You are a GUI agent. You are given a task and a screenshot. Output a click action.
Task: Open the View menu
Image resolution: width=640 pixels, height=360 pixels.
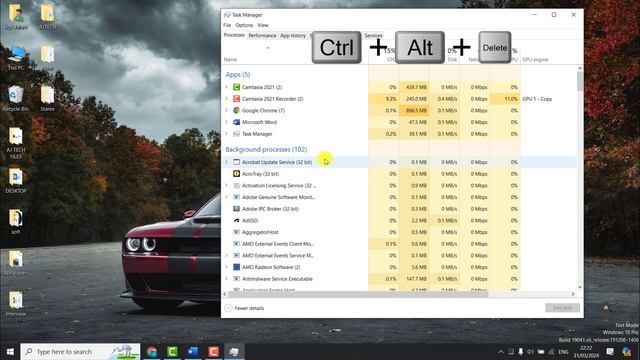(263, 25)
